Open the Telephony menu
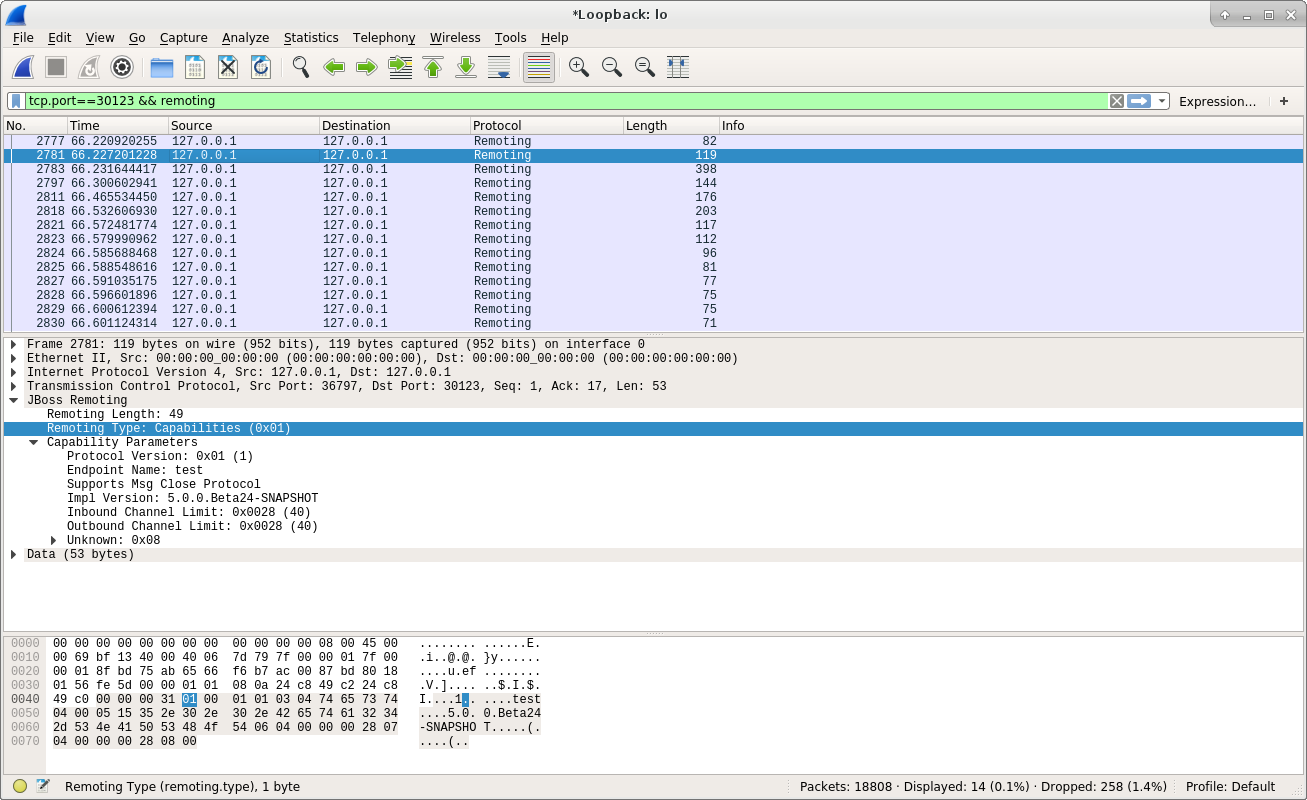Viewport: 1307px width, 800px height. (x=384, y=37)
